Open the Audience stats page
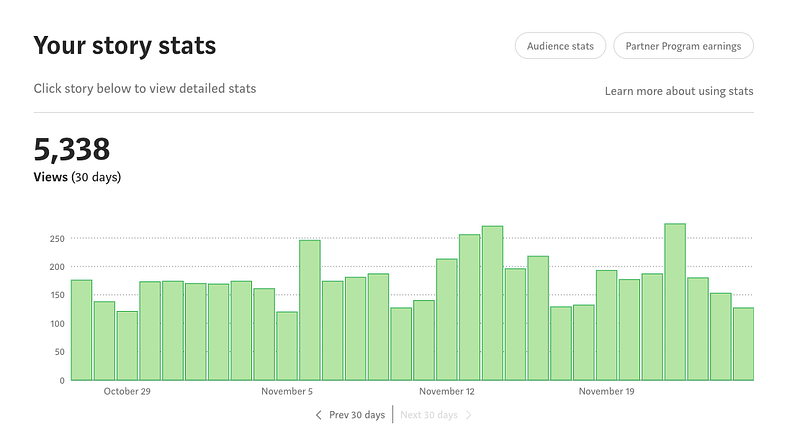 (560, 46)
